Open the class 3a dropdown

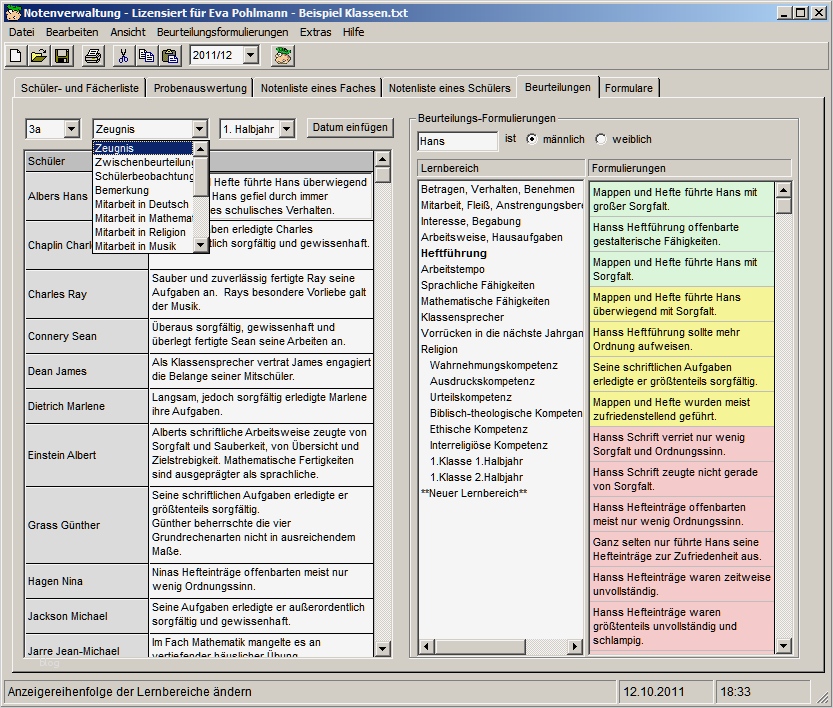(71, 129)
